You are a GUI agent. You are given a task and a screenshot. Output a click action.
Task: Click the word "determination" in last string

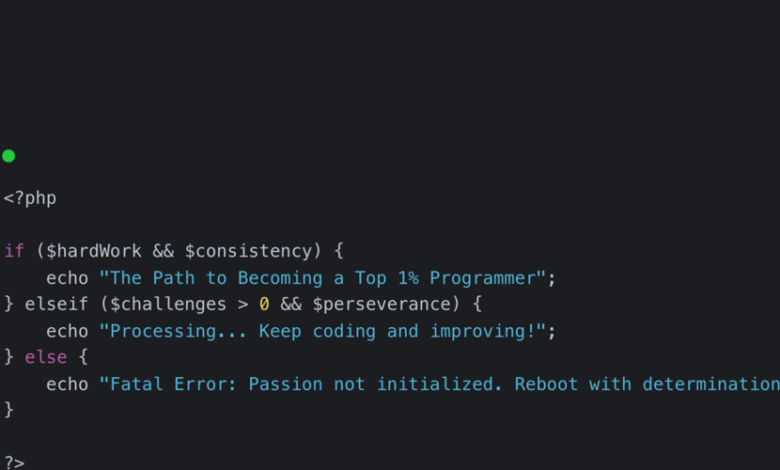point(711,384)
